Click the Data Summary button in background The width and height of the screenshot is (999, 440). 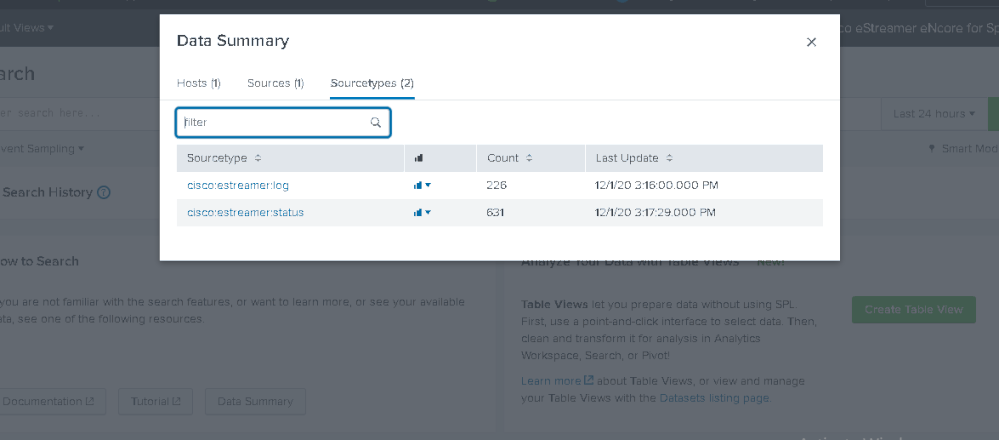coord(255,401)
